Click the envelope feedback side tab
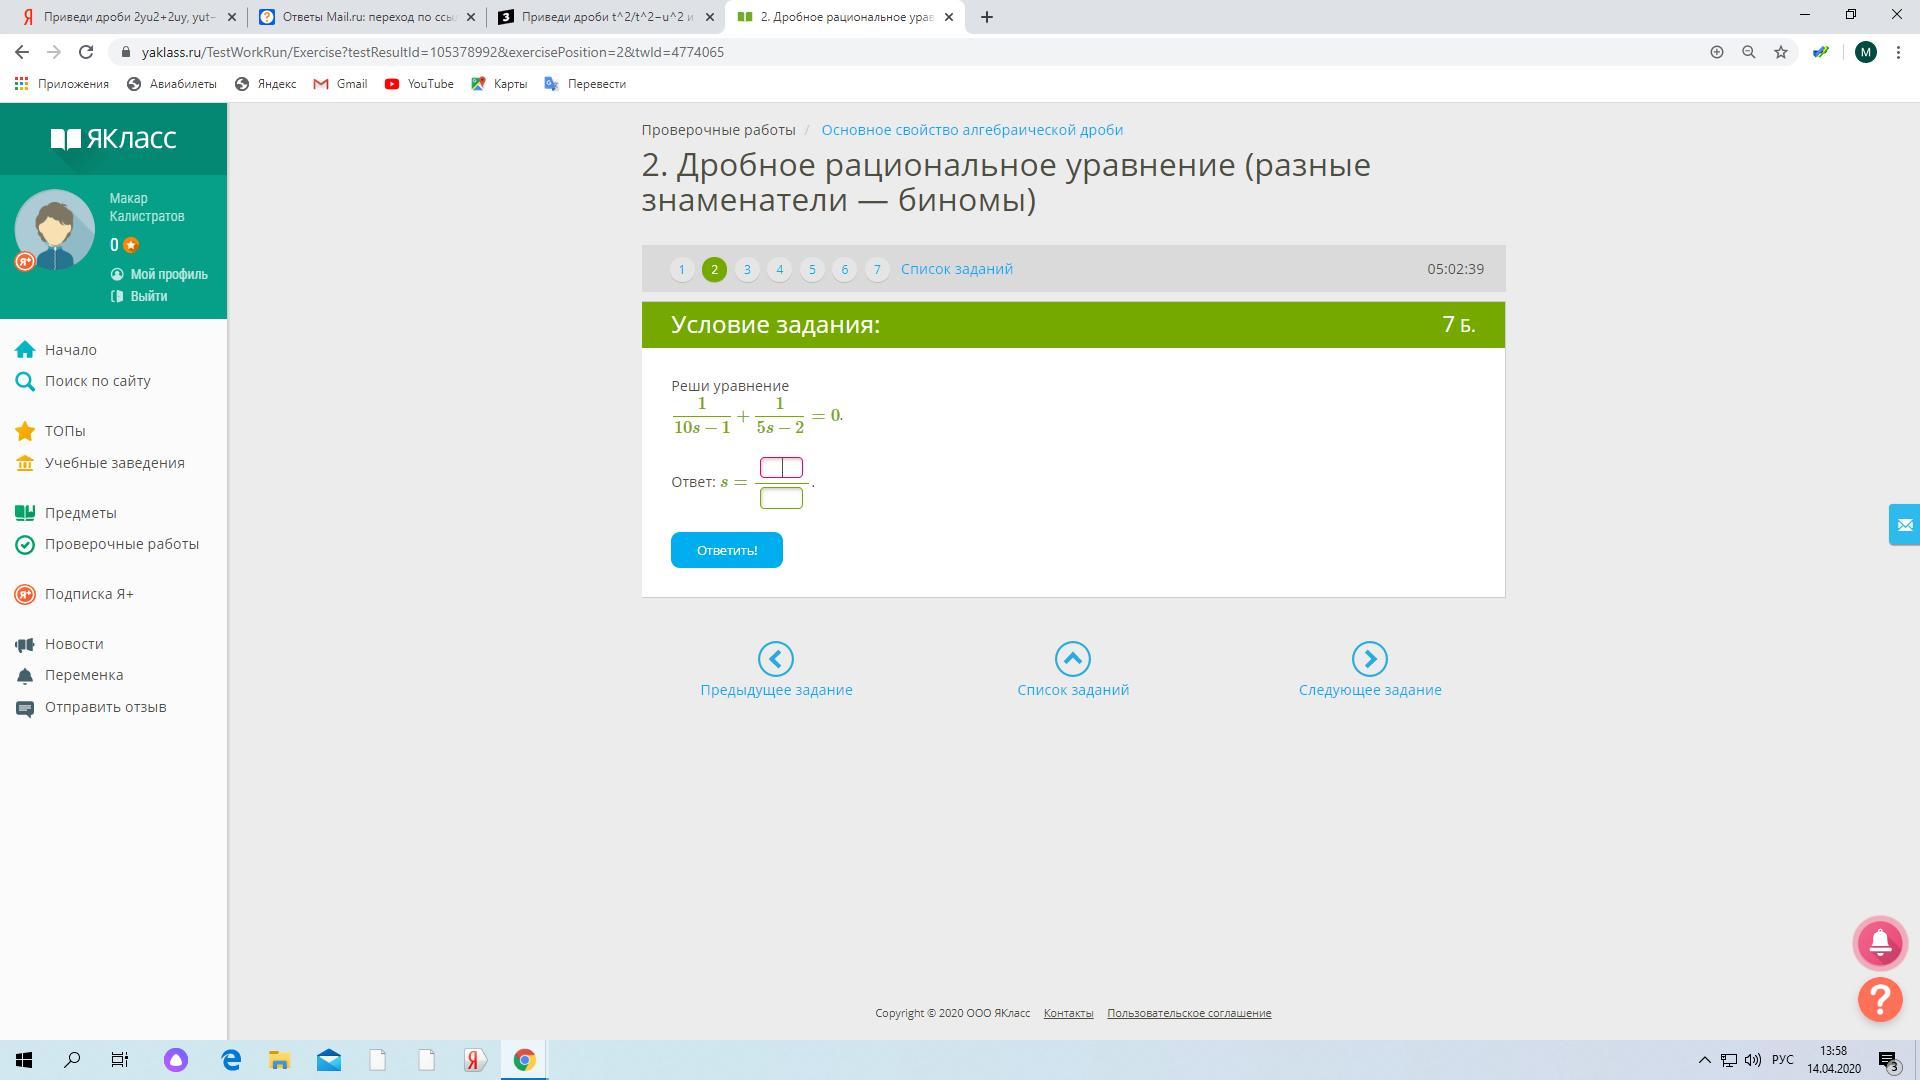This screenshot has height=1080, width=1920. pyautogui.click(x=1904, y=525)
